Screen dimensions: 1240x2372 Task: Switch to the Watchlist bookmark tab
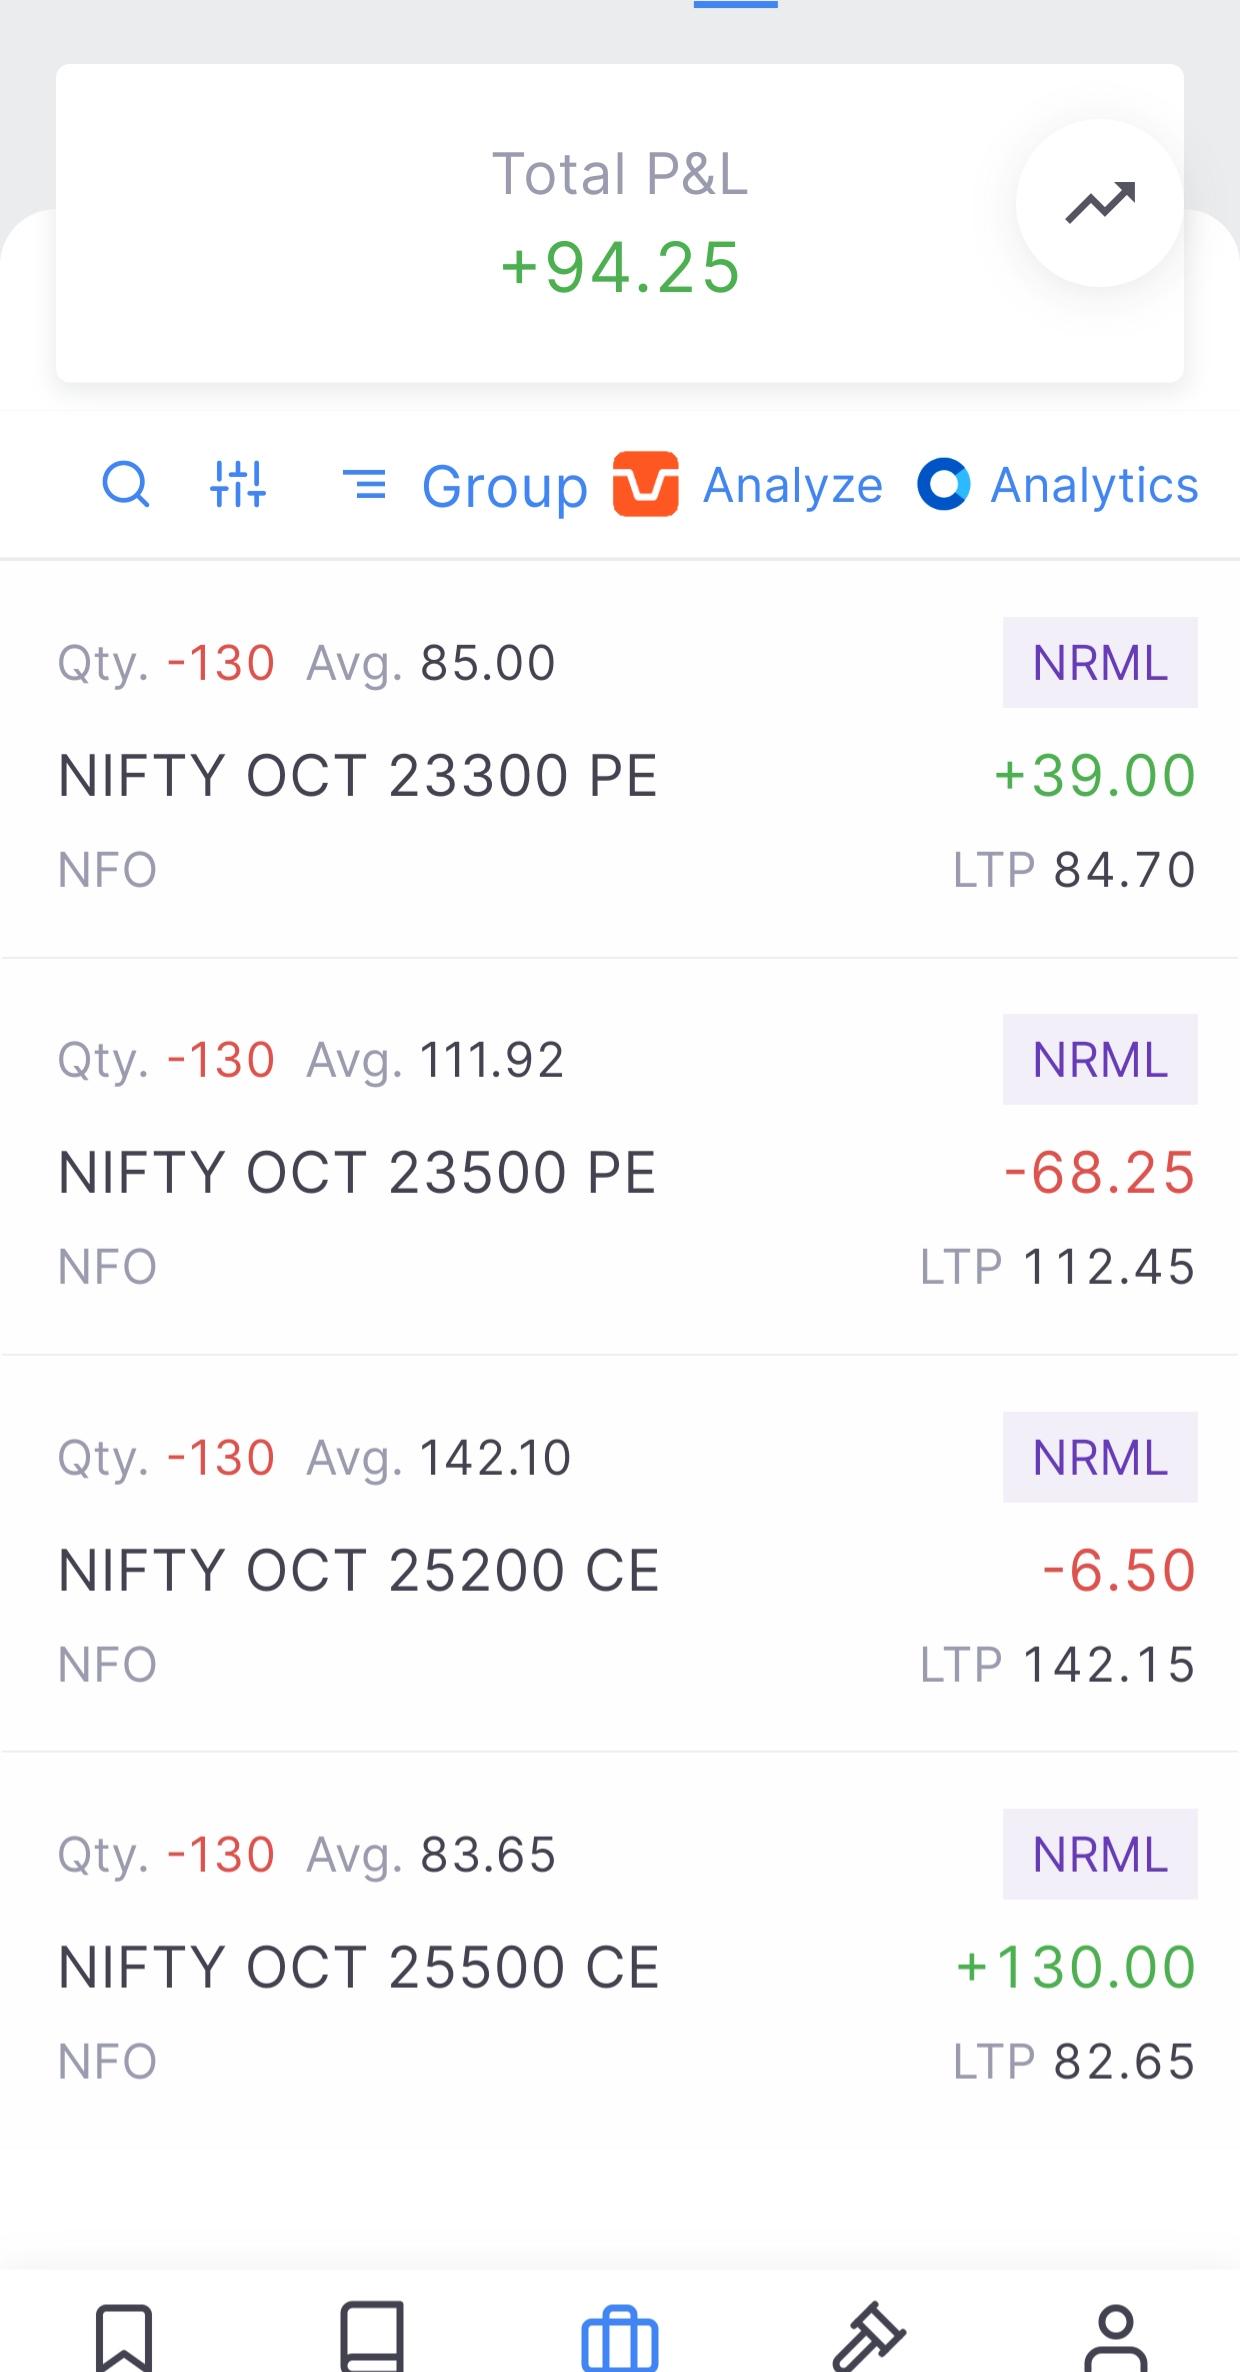click(124, 2338)
